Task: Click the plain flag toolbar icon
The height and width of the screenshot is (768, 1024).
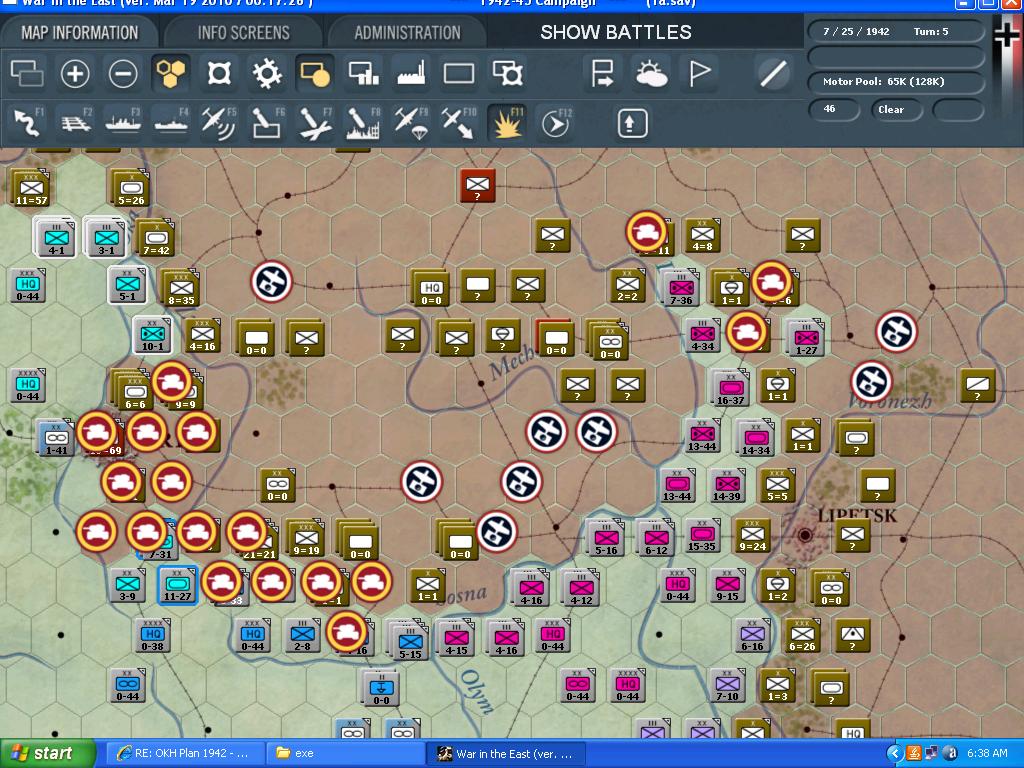Action: coord(699,73)
